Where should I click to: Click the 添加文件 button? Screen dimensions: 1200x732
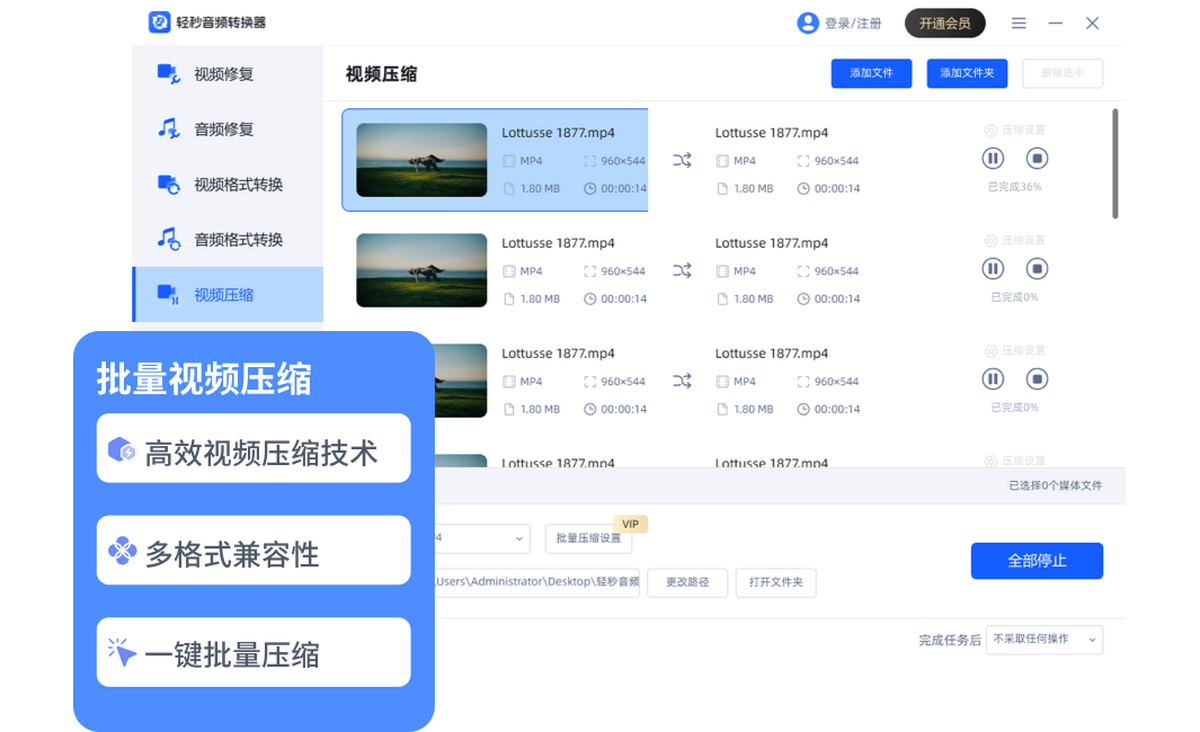871,73
